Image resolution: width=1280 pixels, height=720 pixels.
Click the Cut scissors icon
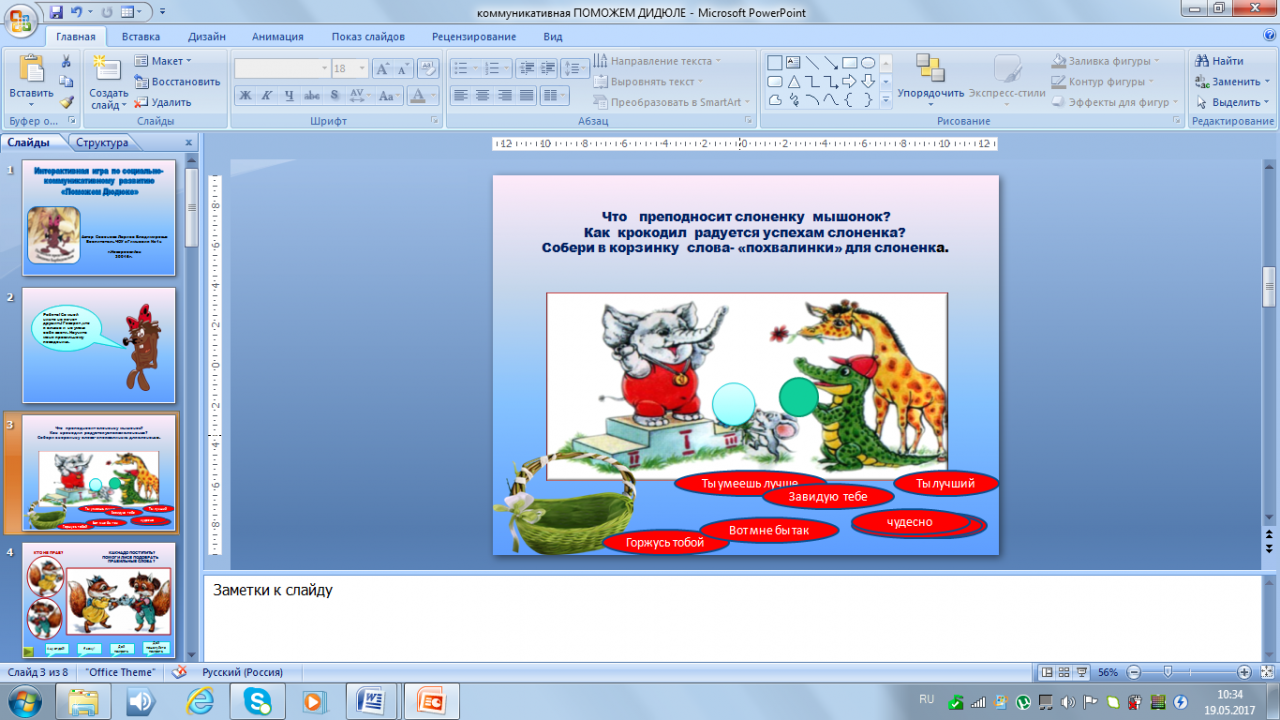click(x=66, y=62)
